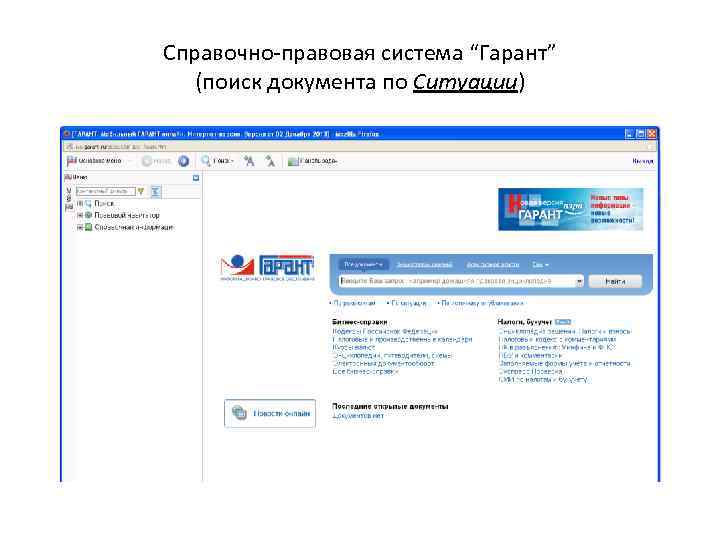Click the context filter field in Menu panel
This screenshot has width=720, height=540.
[106, 191]
